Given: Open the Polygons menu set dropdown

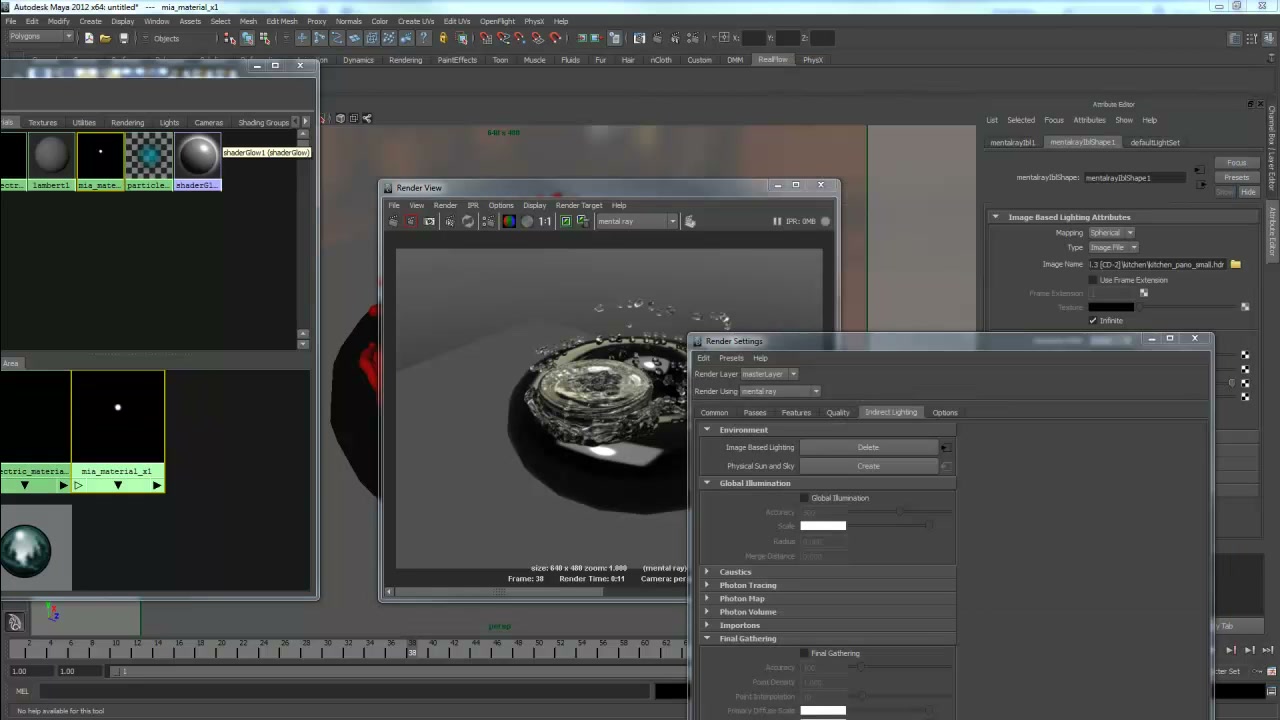Looking at the screenshot, I should pos(39,37).
